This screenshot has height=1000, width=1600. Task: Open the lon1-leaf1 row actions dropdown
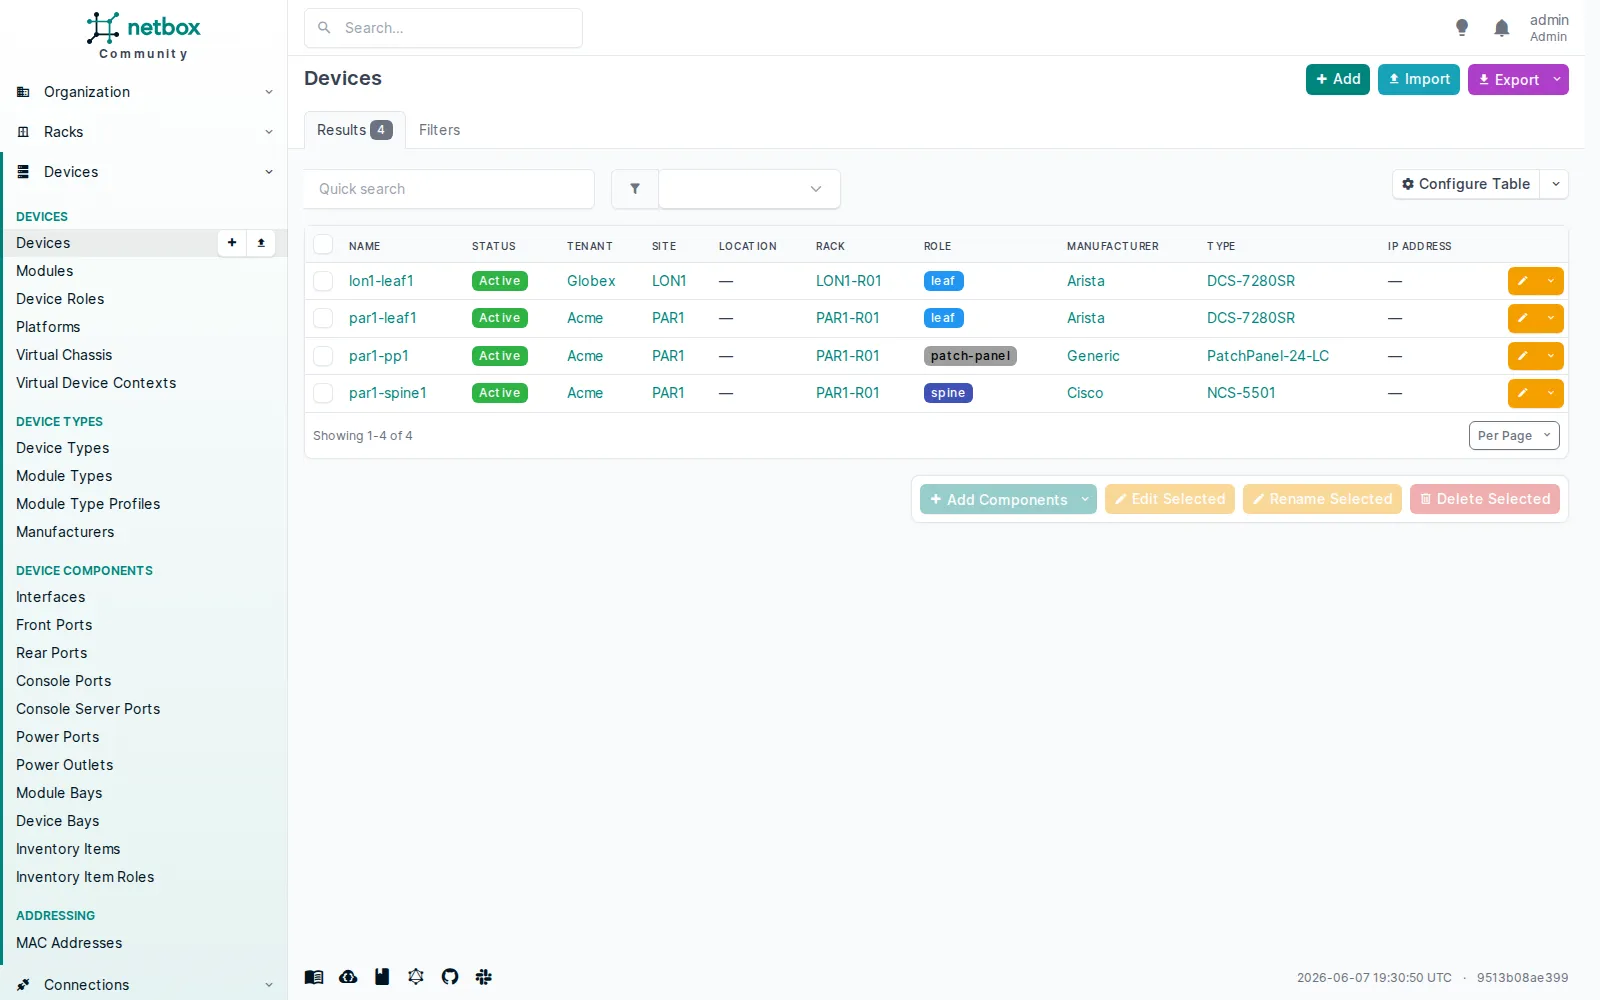(x=1551, y=281)
